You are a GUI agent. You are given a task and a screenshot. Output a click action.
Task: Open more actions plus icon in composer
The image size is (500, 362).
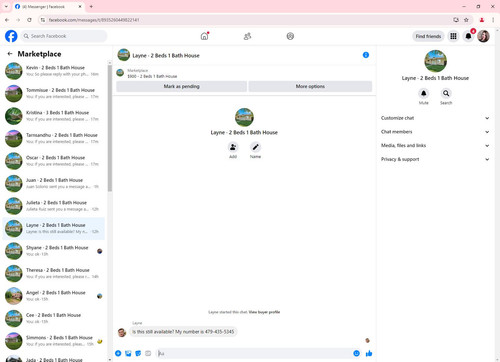[x=118, y=353]
